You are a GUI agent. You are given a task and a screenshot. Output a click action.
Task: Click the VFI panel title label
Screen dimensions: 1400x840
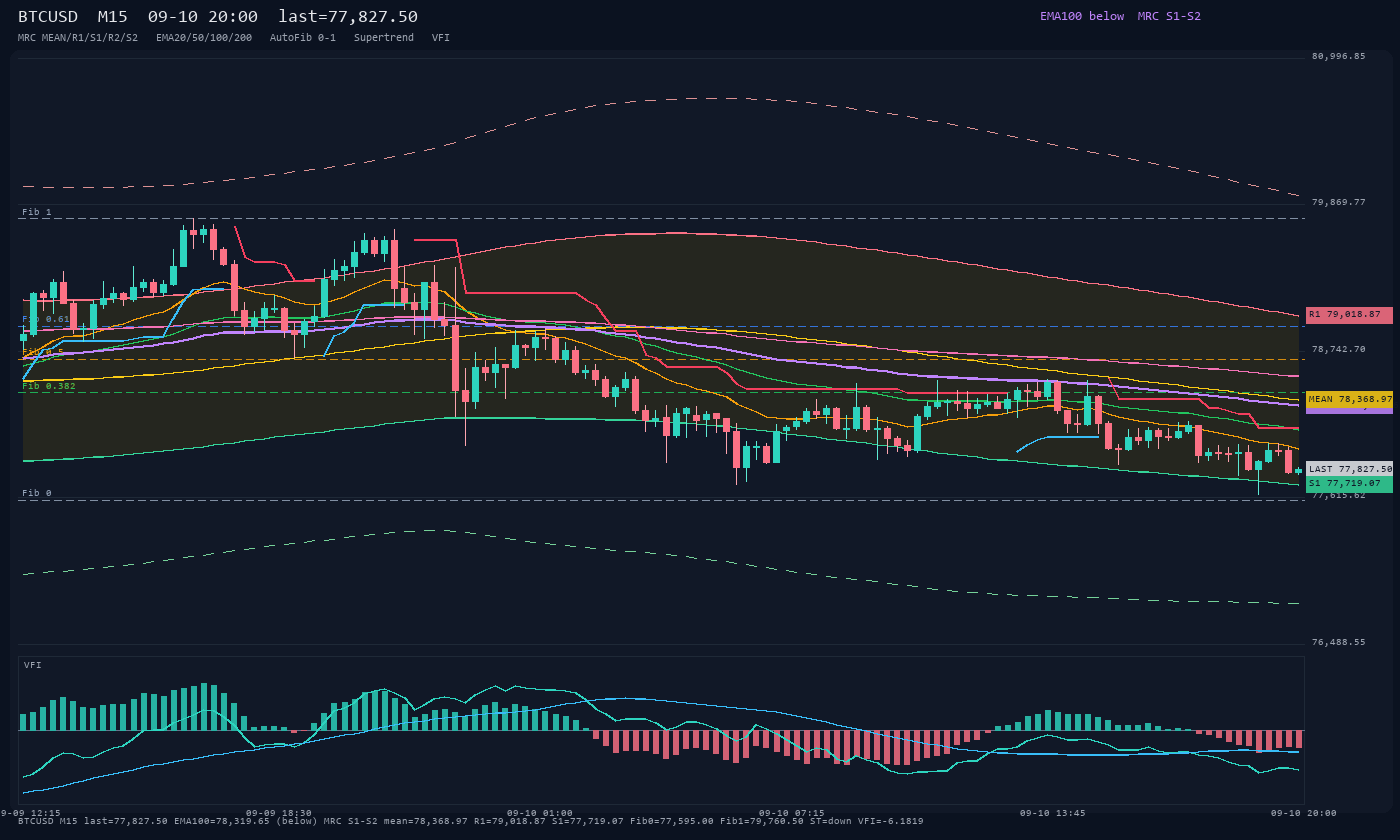(x=33, y=665)
